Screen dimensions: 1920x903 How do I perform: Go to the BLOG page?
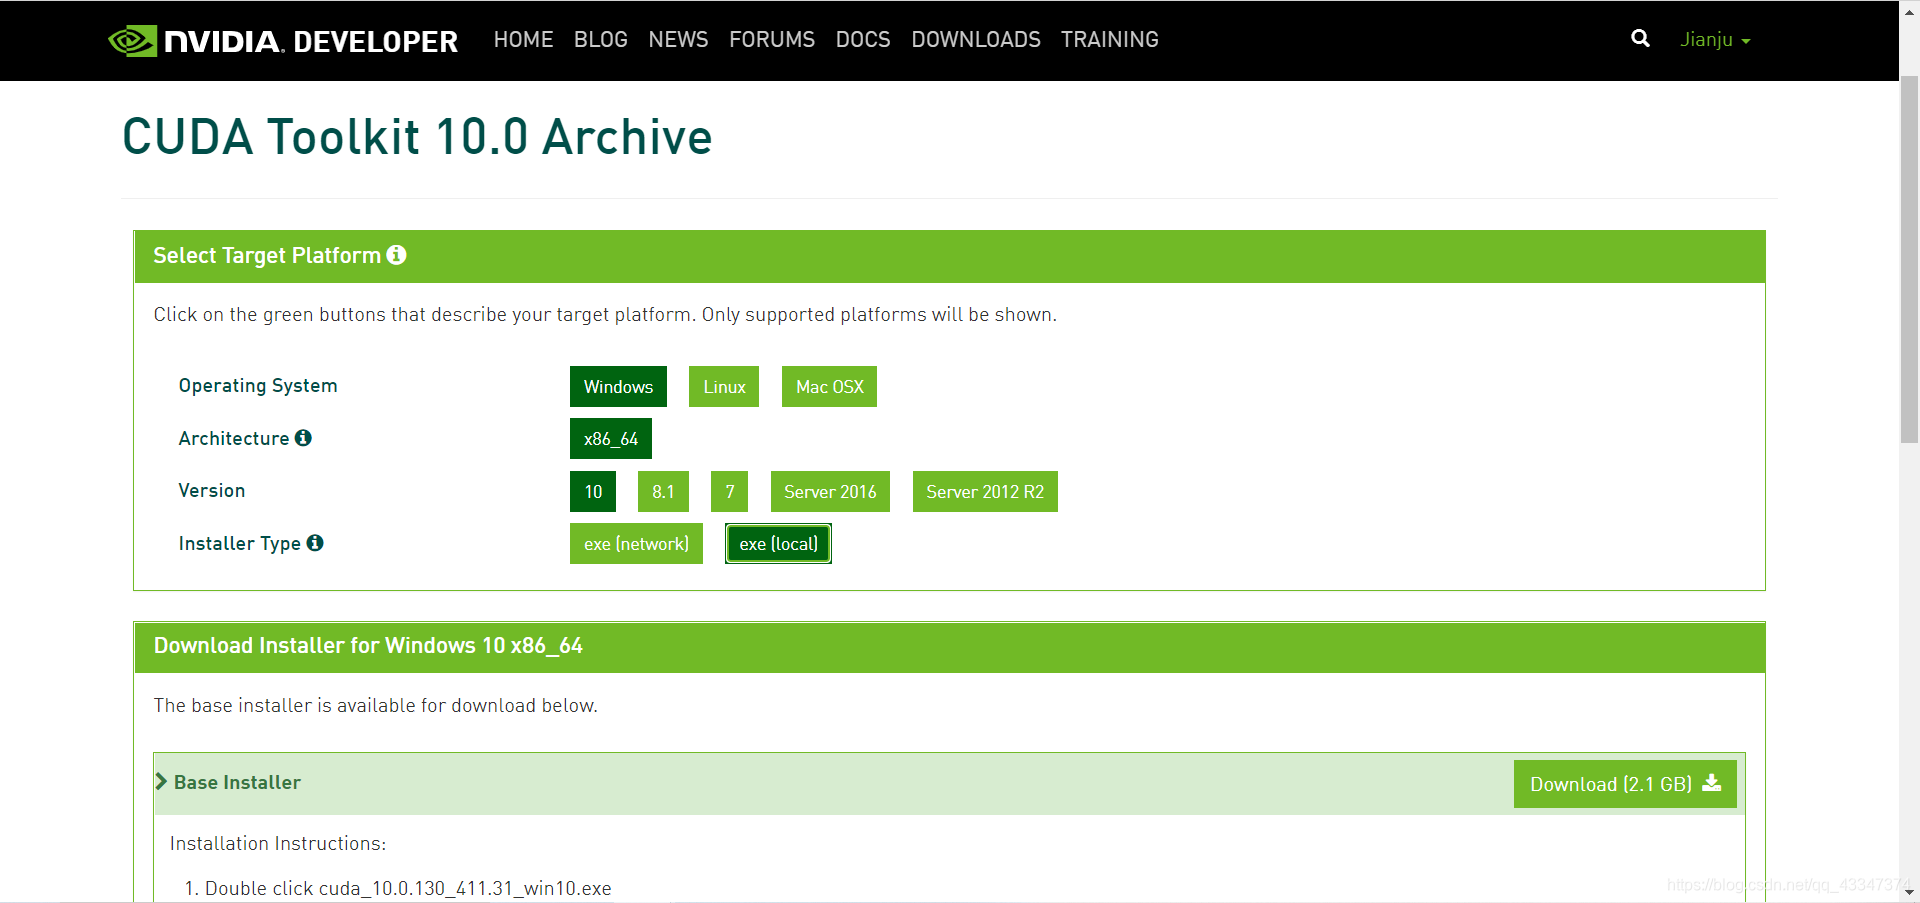pos(601,40)
